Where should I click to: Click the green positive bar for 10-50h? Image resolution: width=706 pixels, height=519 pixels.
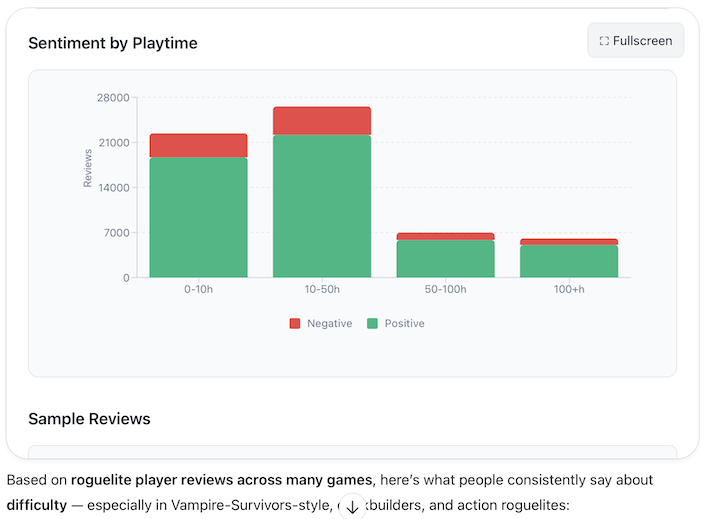pyautogui.click(x=322, y=206)
